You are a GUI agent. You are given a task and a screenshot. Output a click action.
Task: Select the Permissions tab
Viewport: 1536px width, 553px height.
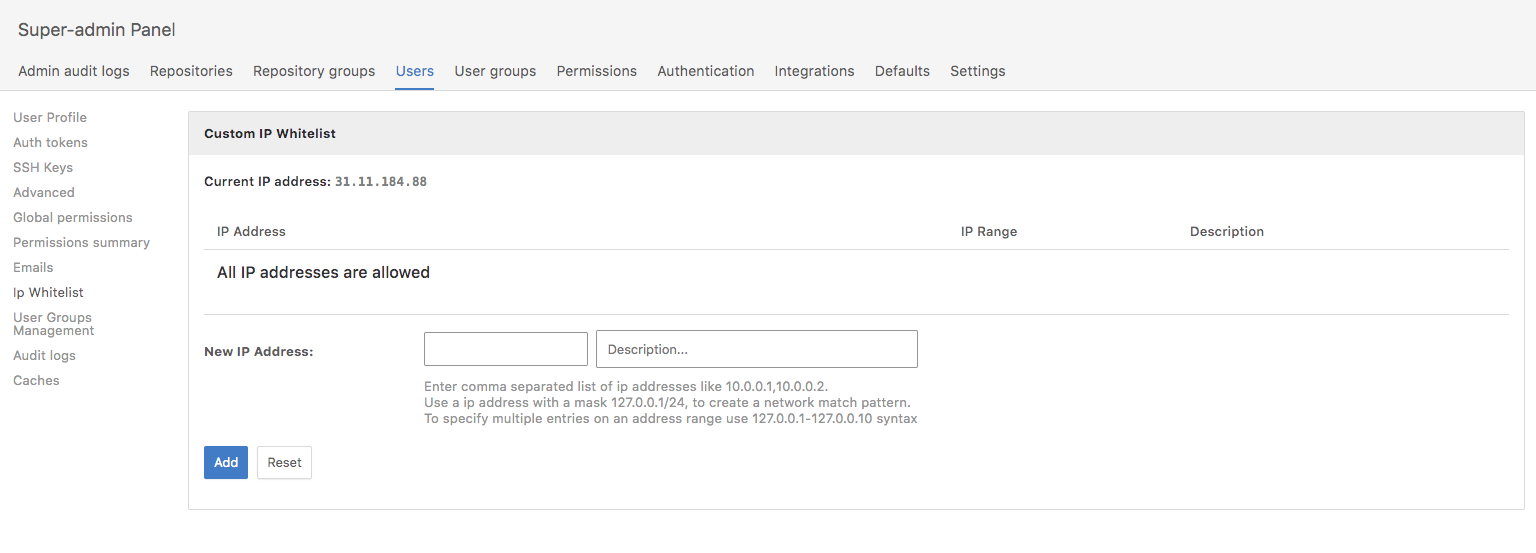[596, 71]
